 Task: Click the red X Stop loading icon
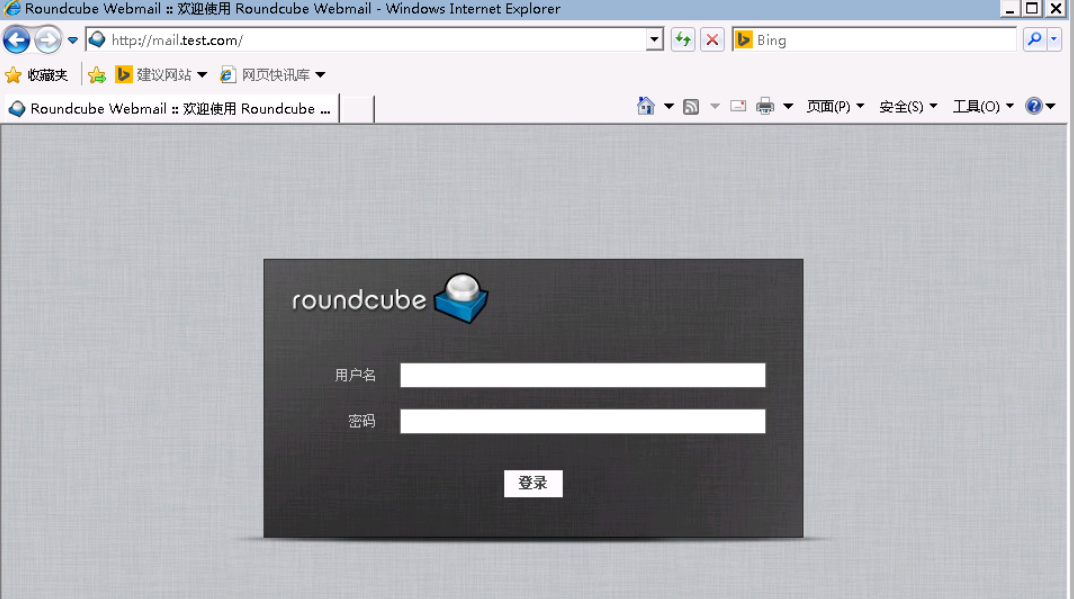712,40
